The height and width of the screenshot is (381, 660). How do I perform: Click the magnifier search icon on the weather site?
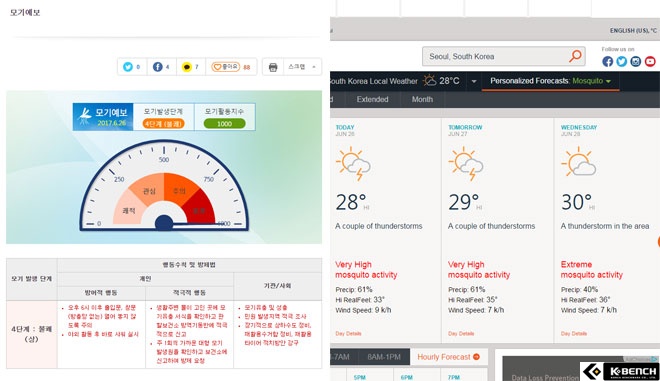pyautogui.click(x=575, y=56)
